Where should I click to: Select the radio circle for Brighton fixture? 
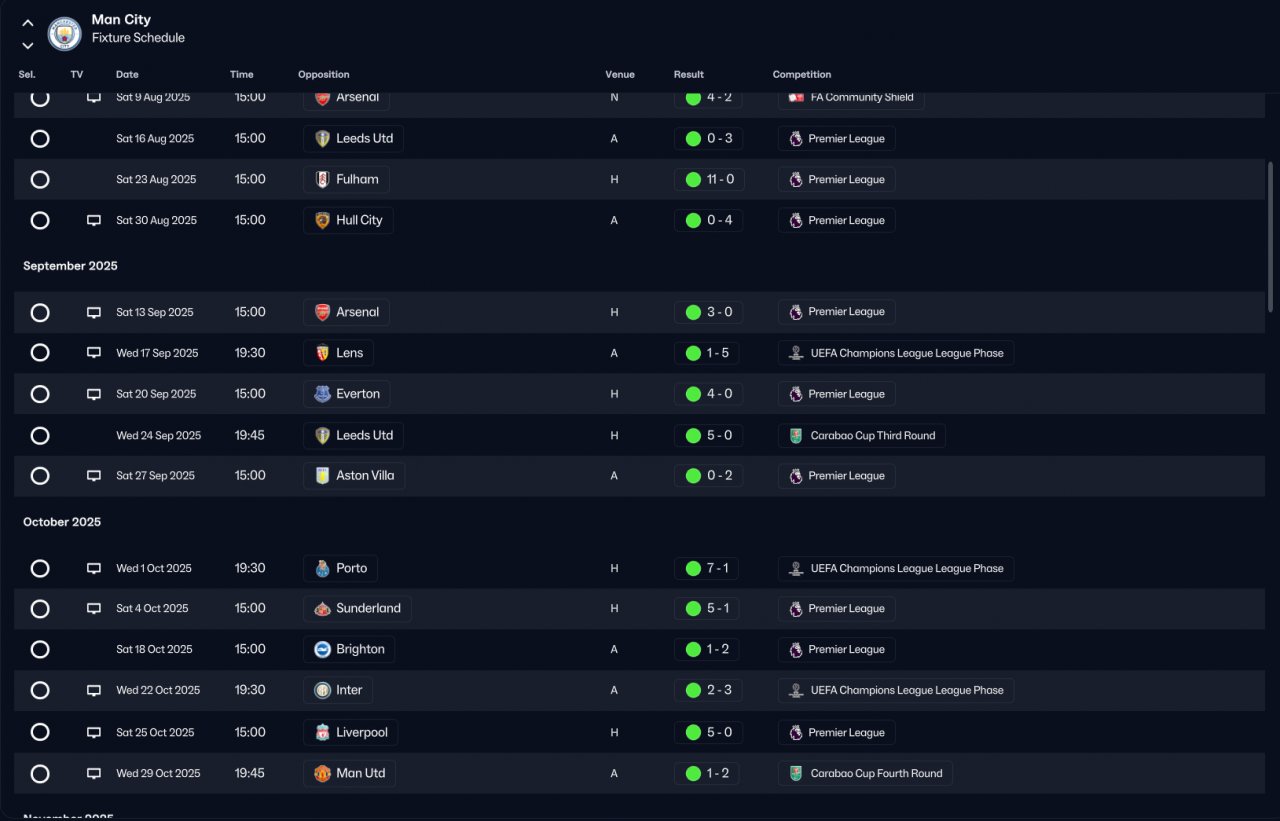pyautogui.click(x=40, y=650)
